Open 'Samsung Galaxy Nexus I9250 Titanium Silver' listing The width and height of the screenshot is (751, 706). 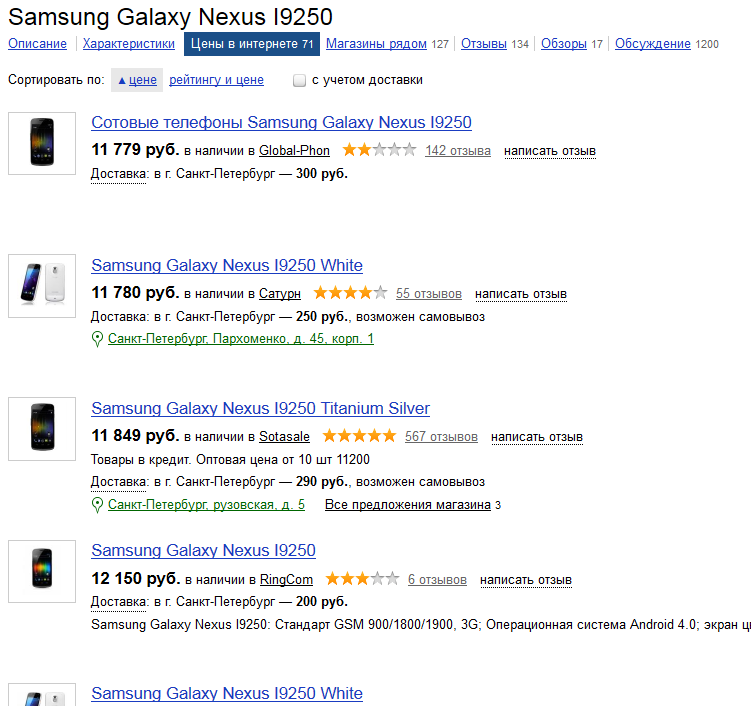(x=261, y=408)
